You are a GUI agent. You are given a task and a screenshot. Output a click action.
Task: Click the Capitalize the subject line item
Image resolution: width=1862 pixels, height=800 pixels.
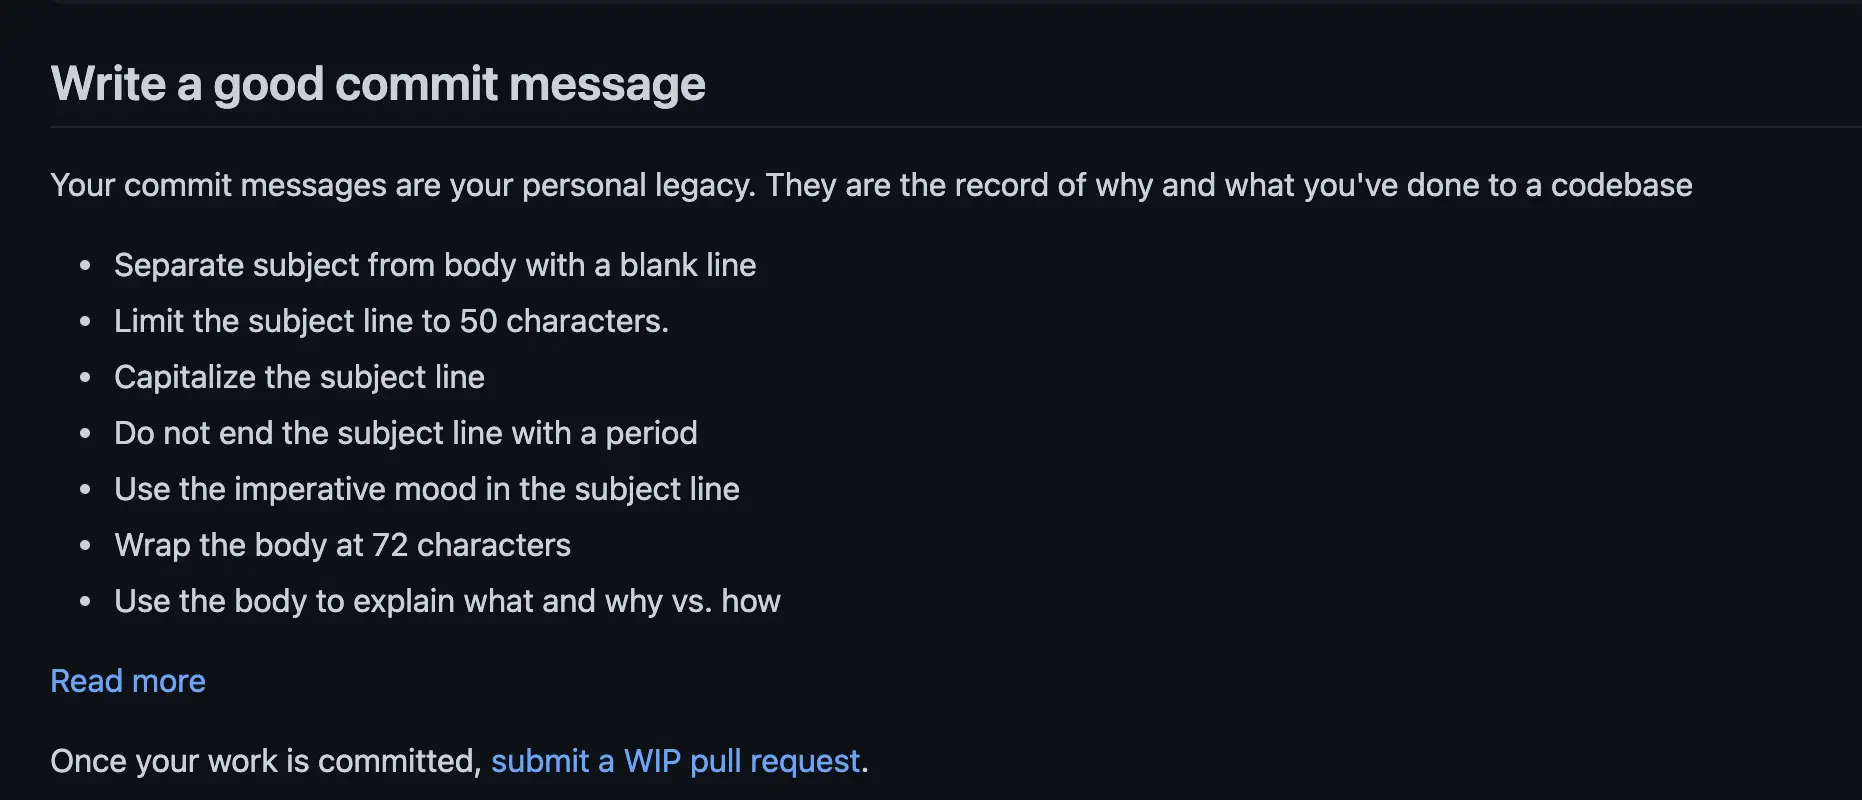coord(299,377)
